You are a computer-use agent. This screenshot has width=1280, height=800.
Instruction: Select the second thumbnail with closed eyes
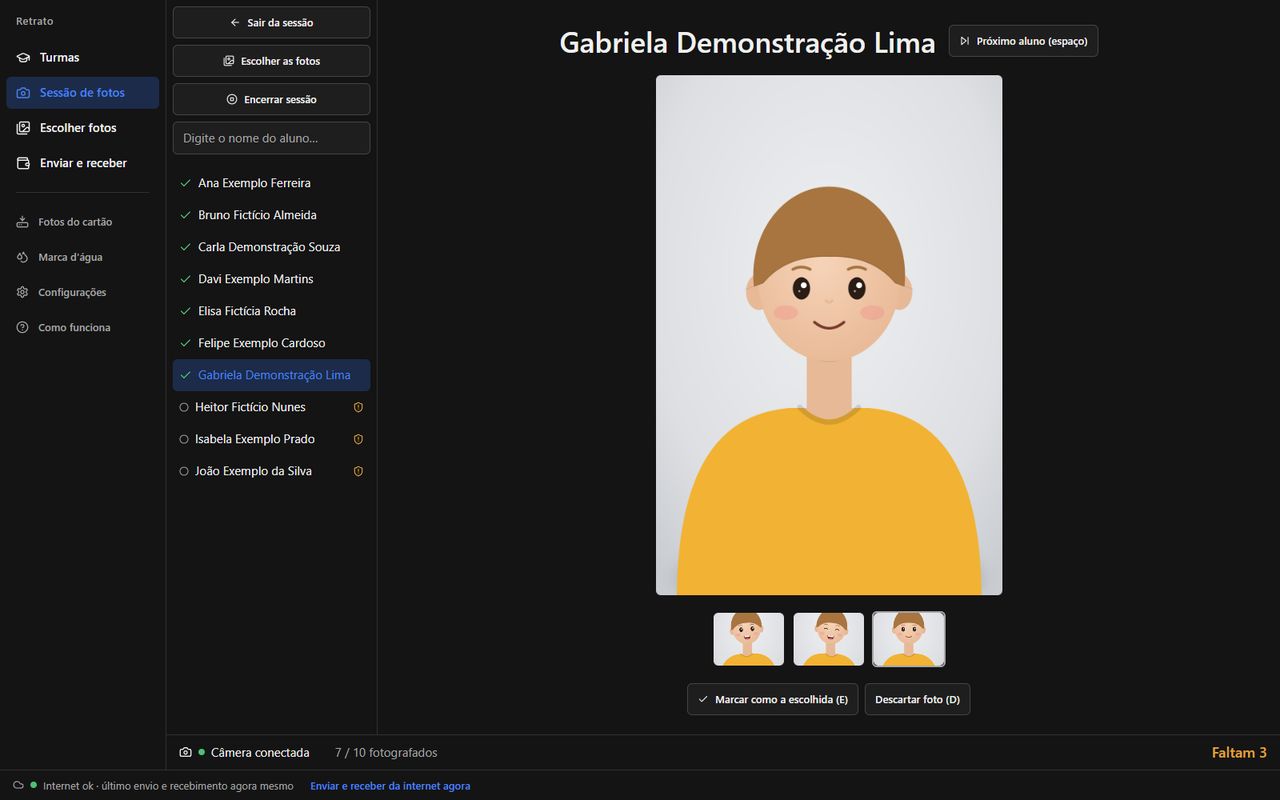pos(829,639)
